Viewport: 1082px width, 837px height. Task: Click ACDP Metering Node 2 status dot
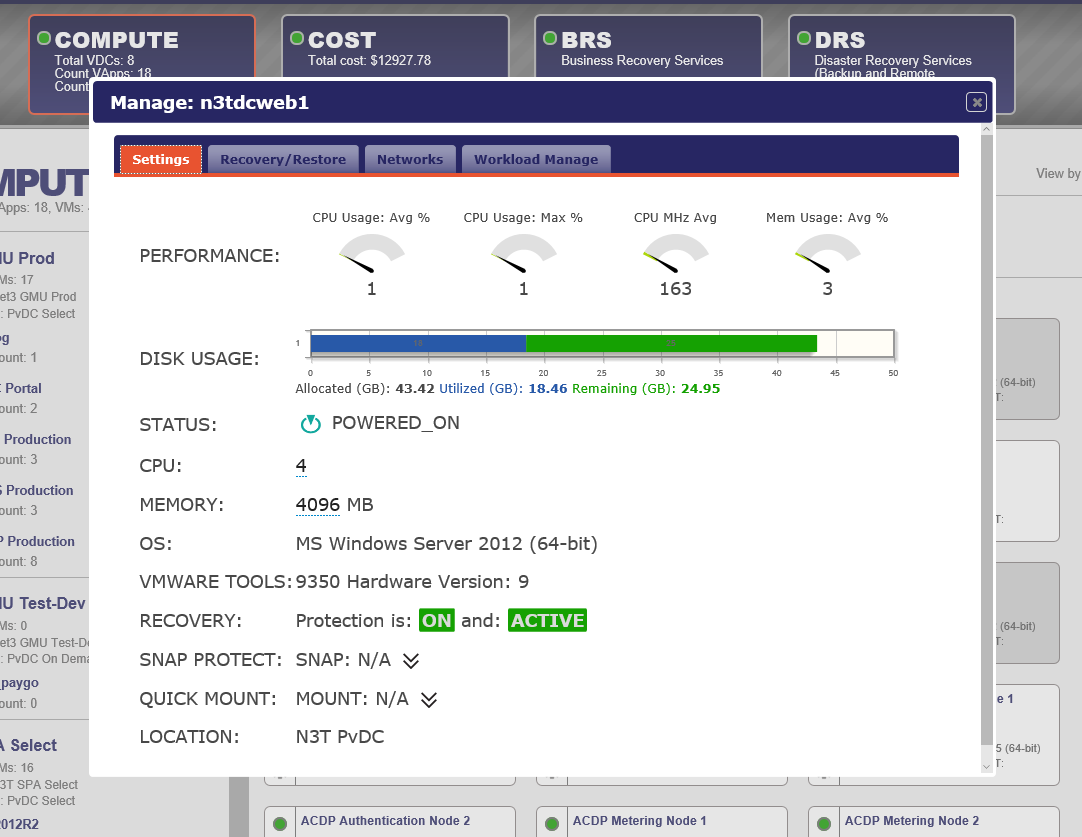point(824,824)
